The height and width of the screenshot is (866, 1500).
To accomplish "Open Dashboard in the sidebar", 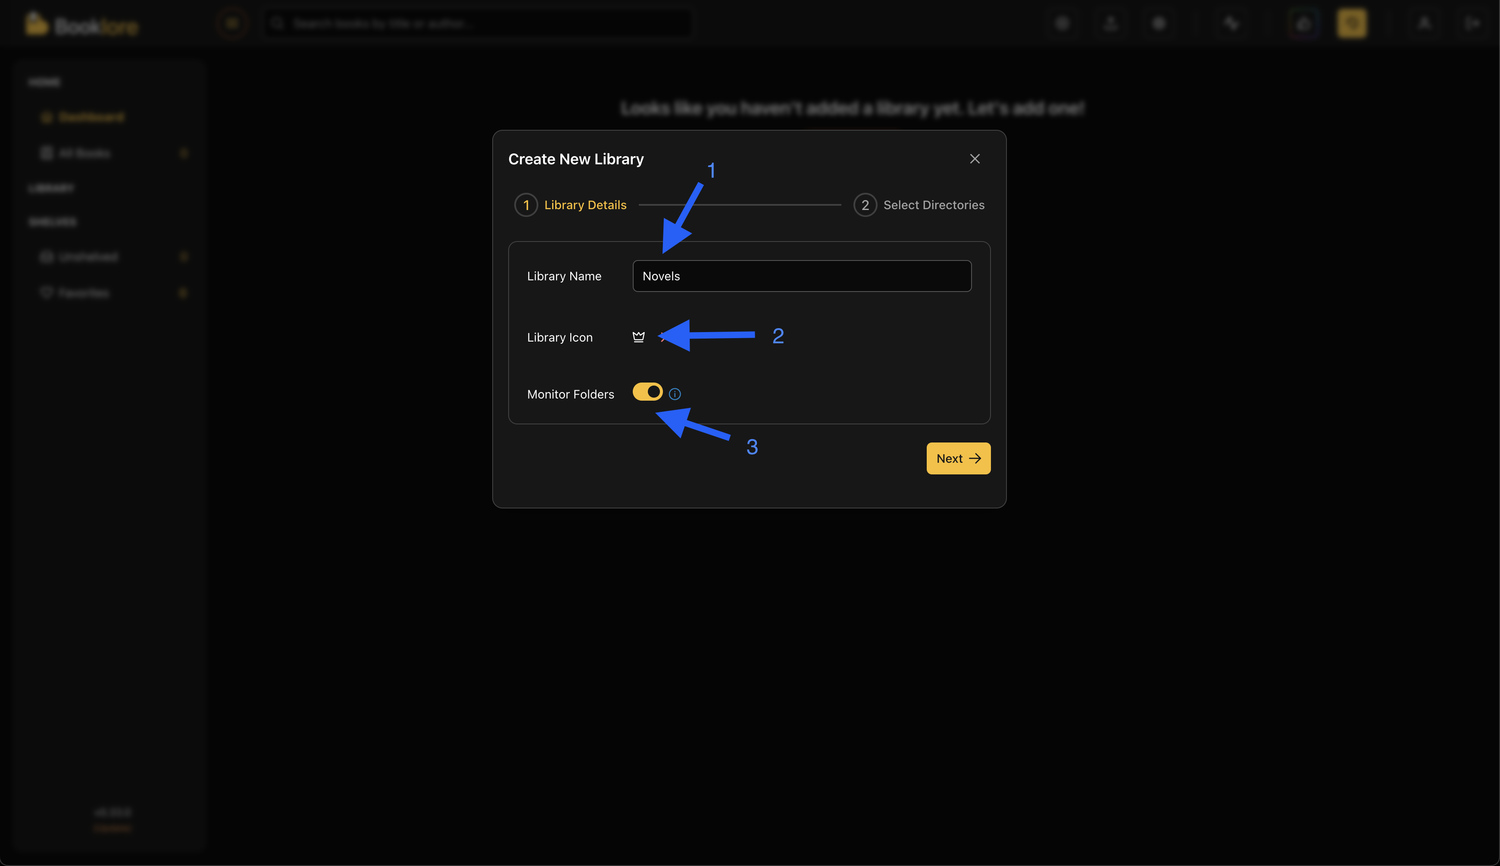I will tap(91, 117).
